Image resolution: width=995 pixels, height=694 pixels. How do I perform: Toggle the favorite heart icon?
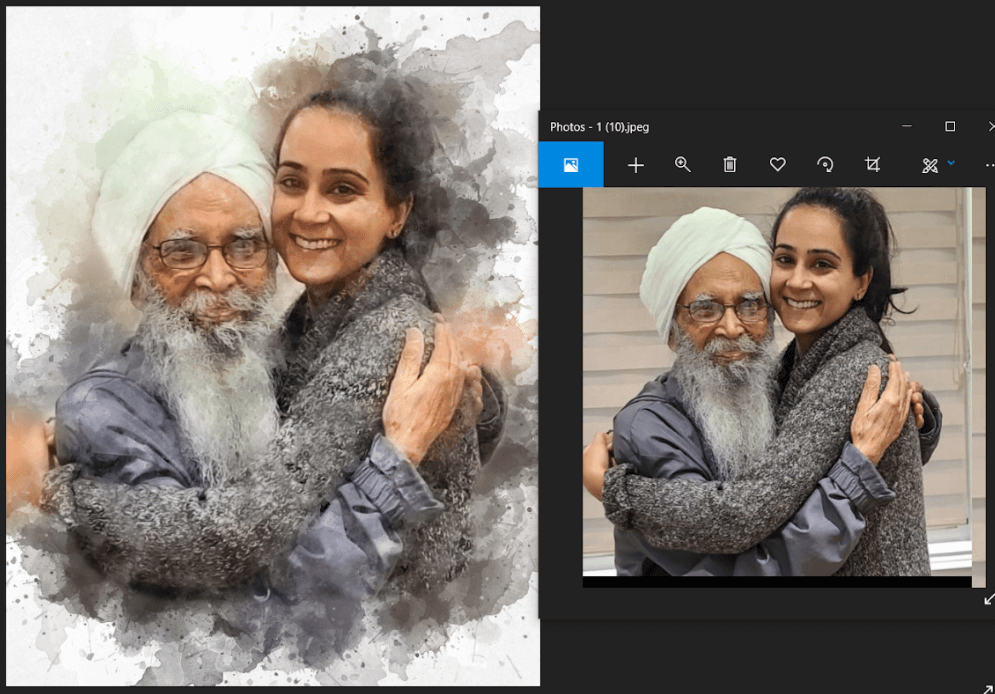tap(777, 165)
